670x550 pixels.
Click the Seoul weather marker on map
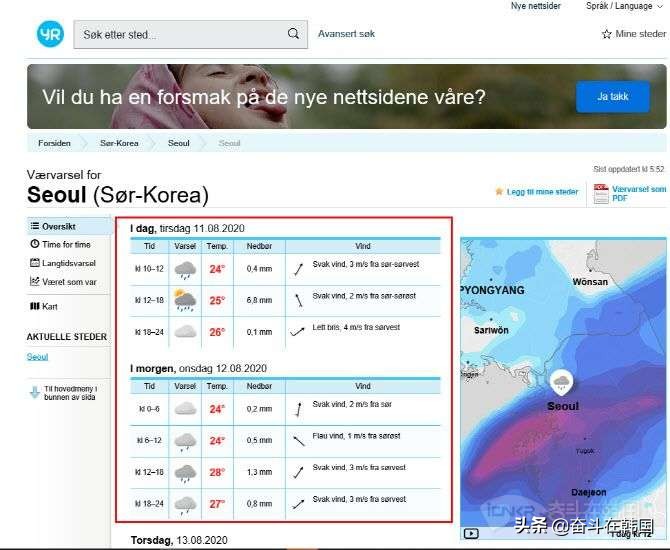561,382
